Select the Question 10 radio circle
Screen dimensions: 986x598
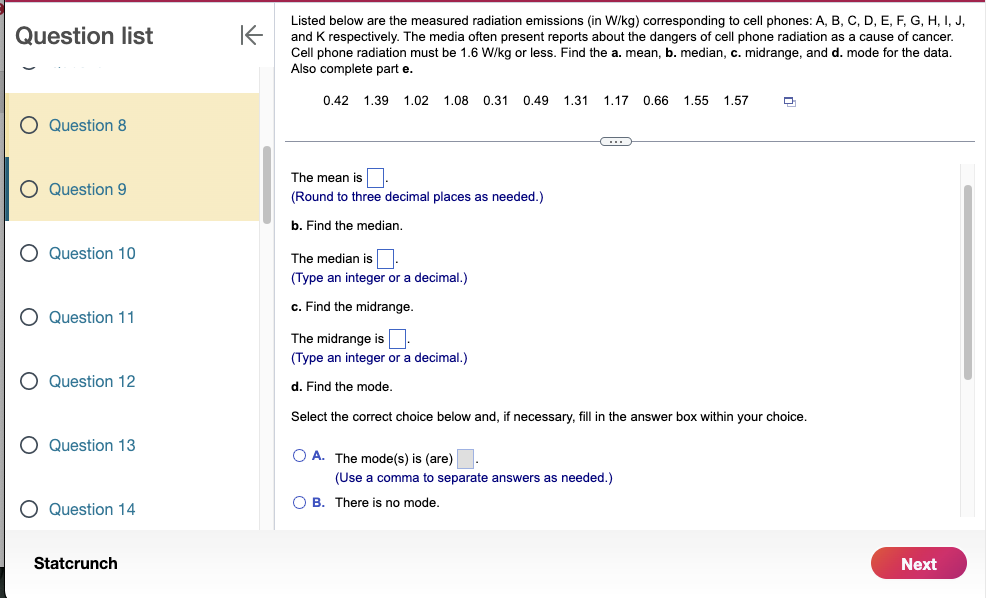point(29,253)
